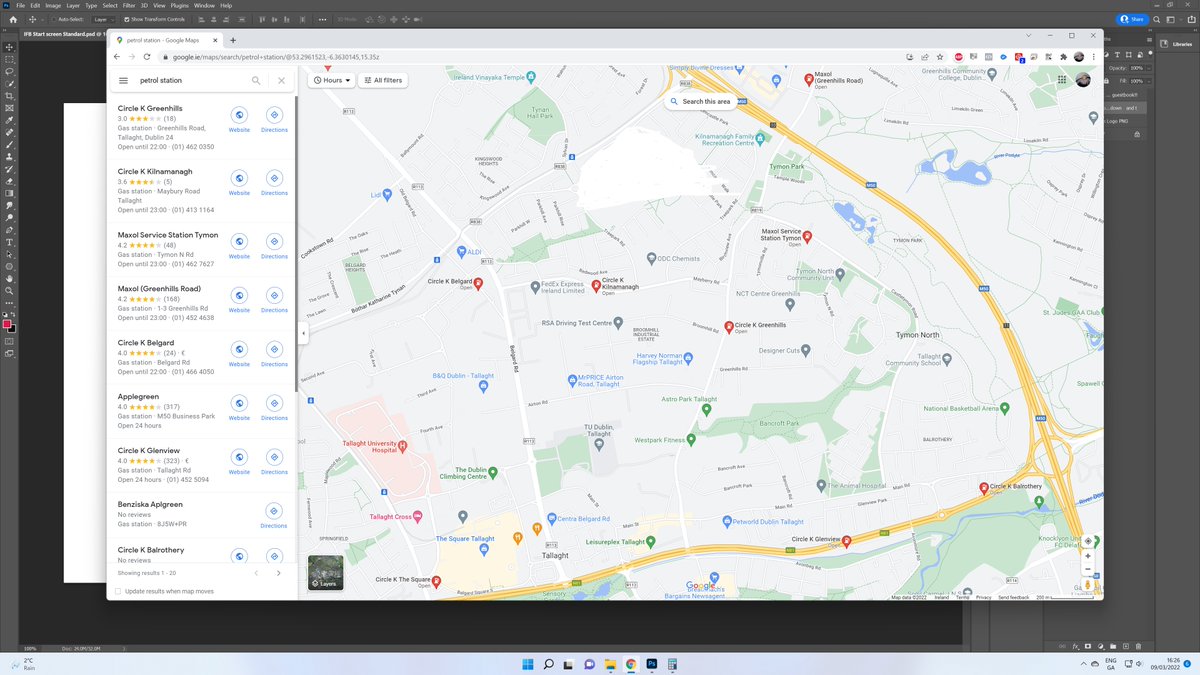This screenshot has width=1200, height=675.
Task: Bookmark this page with the star icon
Action: [940, 56]
